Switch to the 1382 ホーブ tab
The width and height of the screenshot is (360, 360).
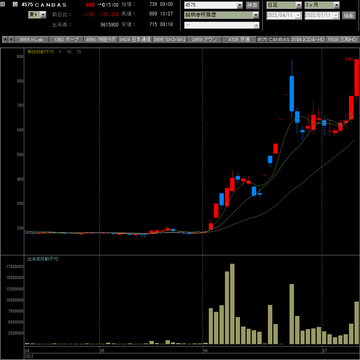66,39
